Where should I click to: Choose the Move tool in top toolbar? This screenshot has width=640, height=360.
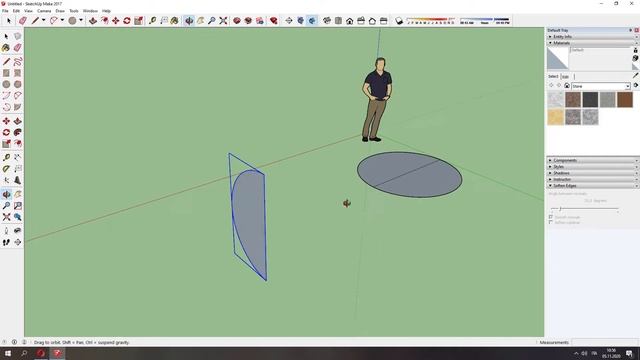click(x=116, y=20)
